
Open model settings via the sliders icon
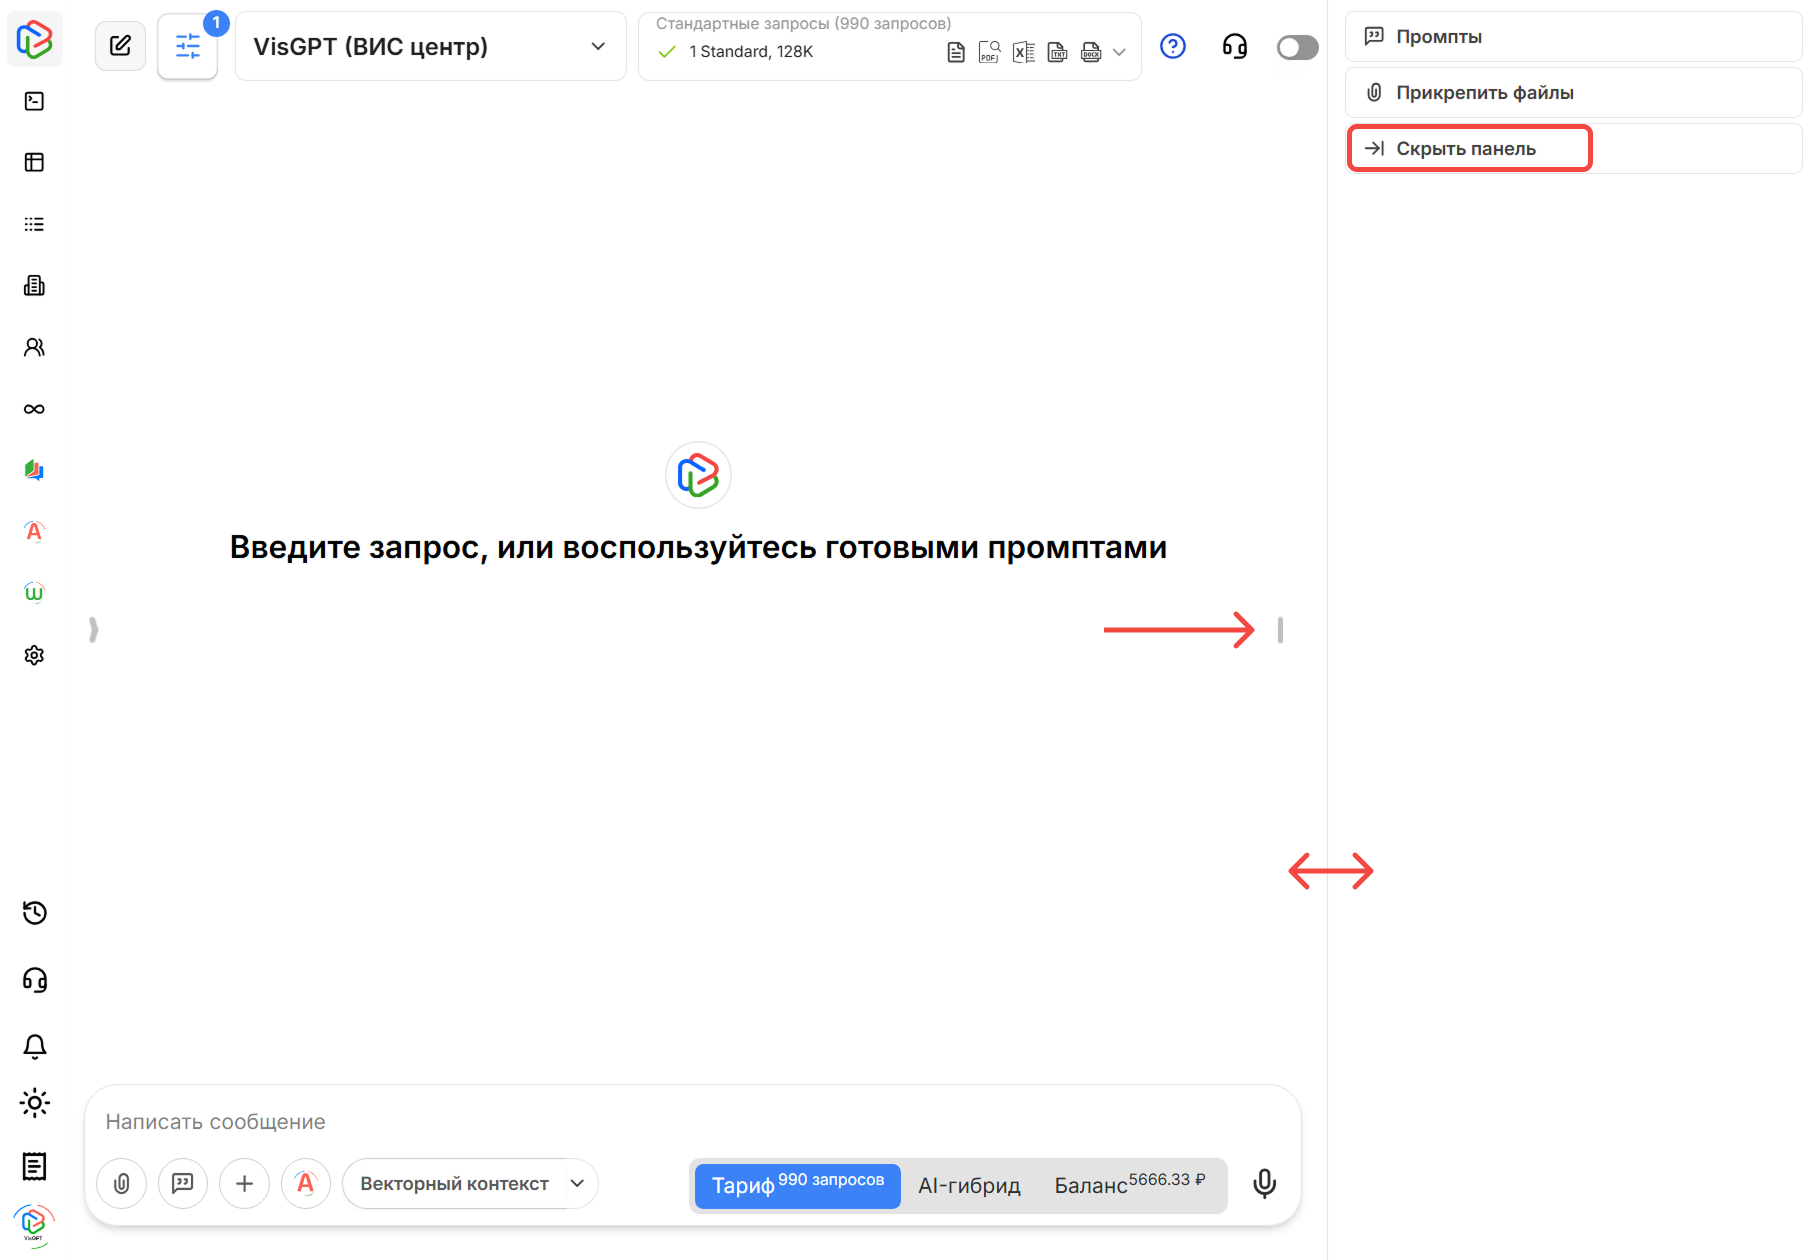(x=187, y=46)
